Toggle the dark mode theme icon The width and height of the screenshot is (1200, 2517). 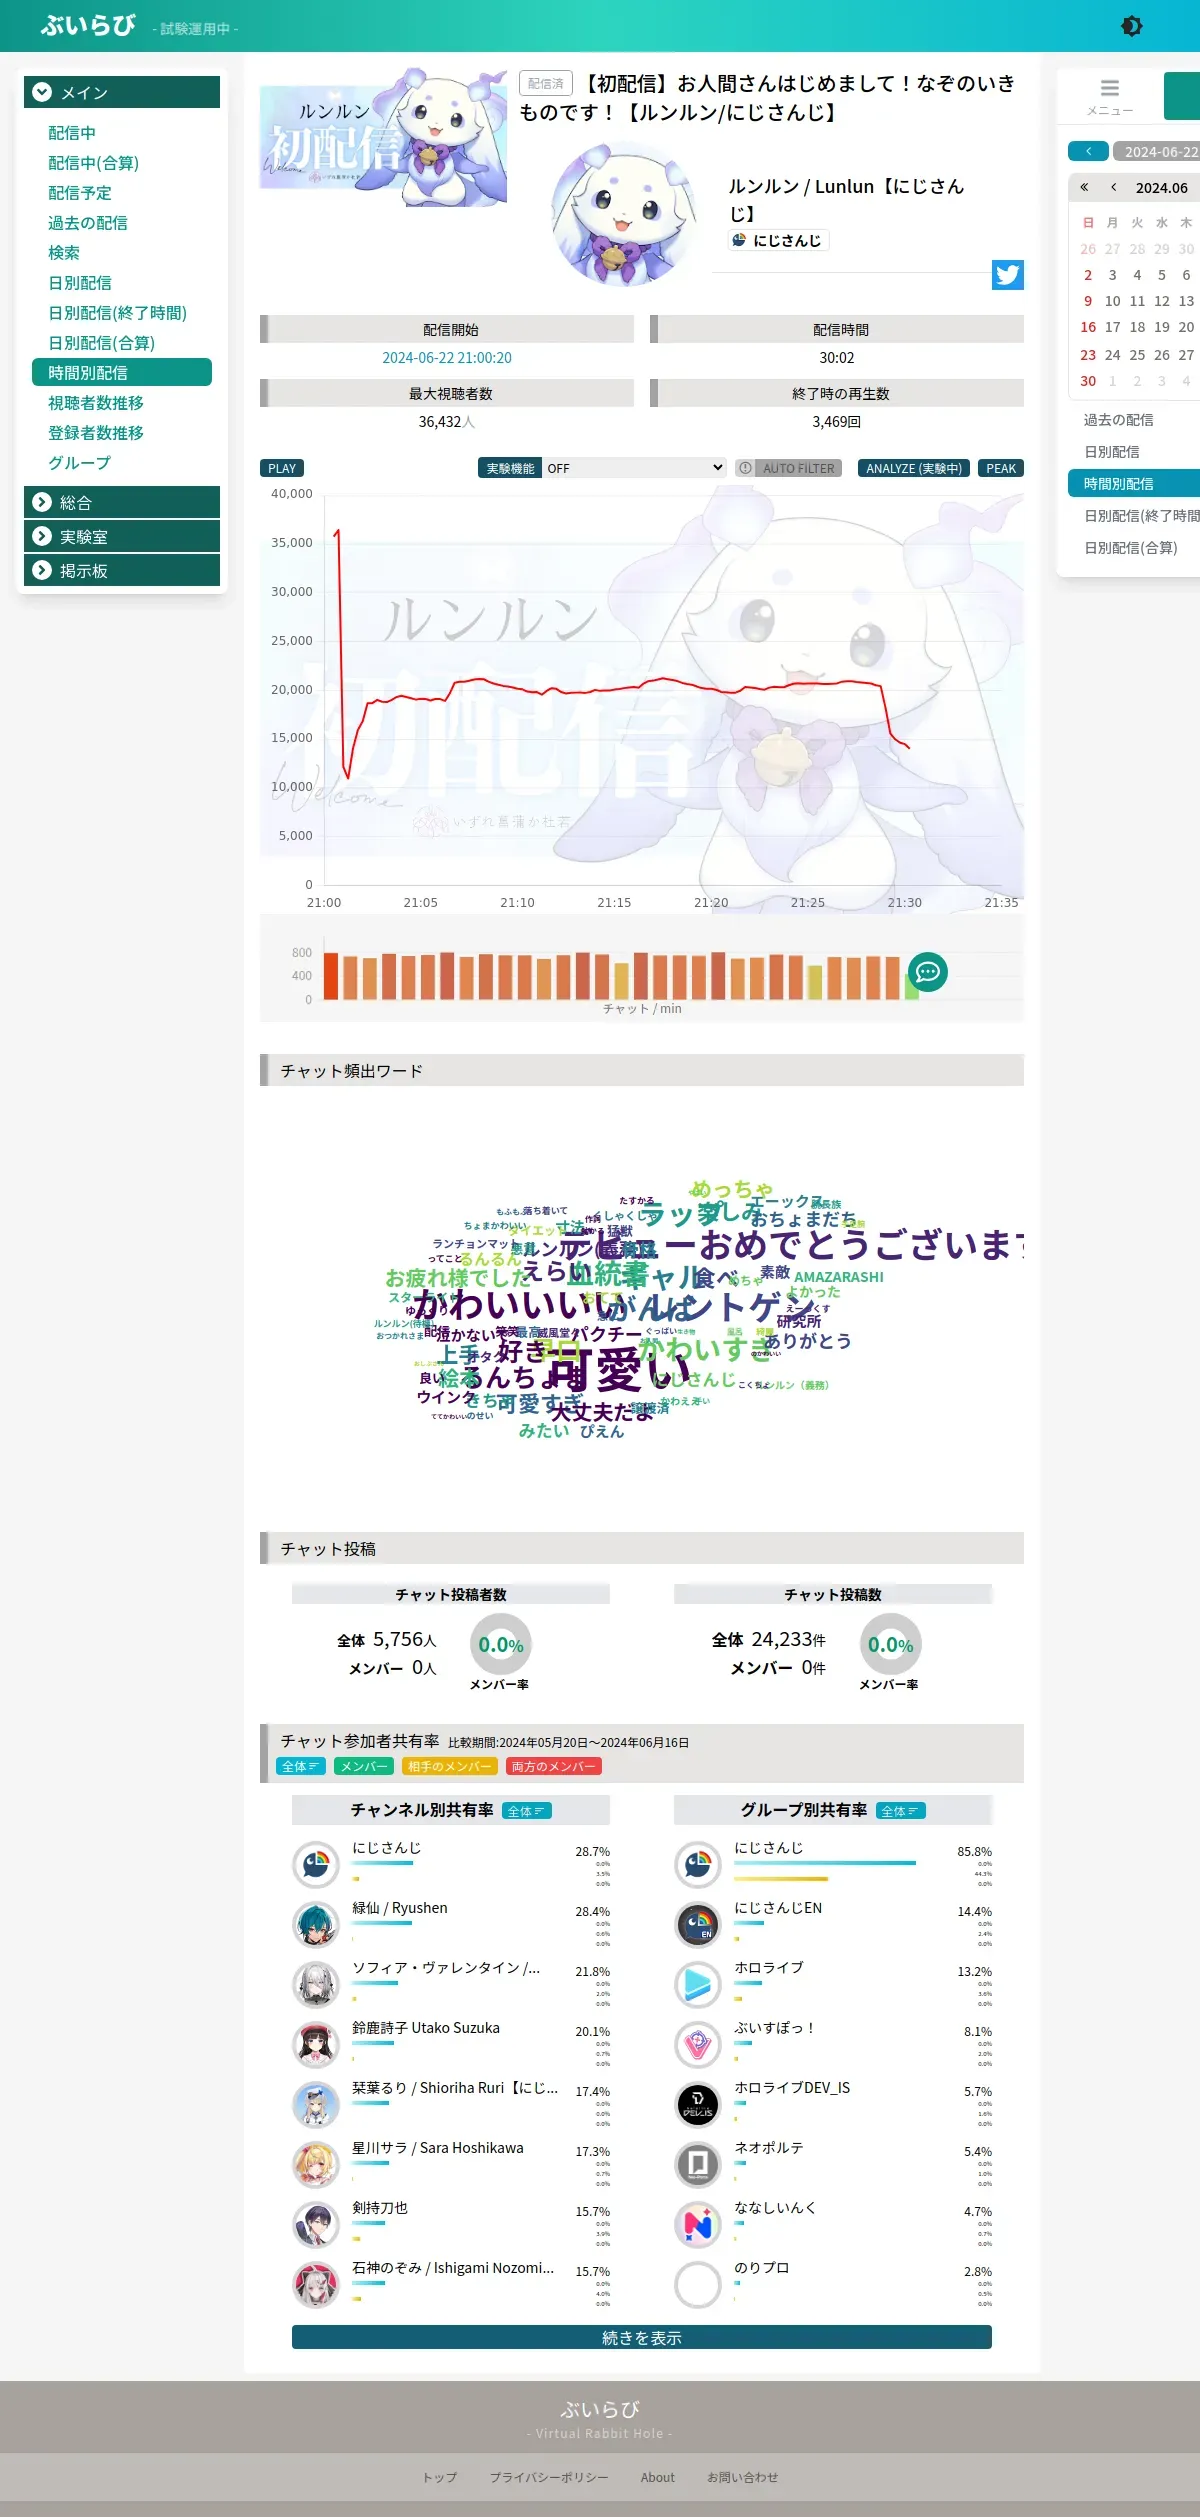pos(1131,26)
